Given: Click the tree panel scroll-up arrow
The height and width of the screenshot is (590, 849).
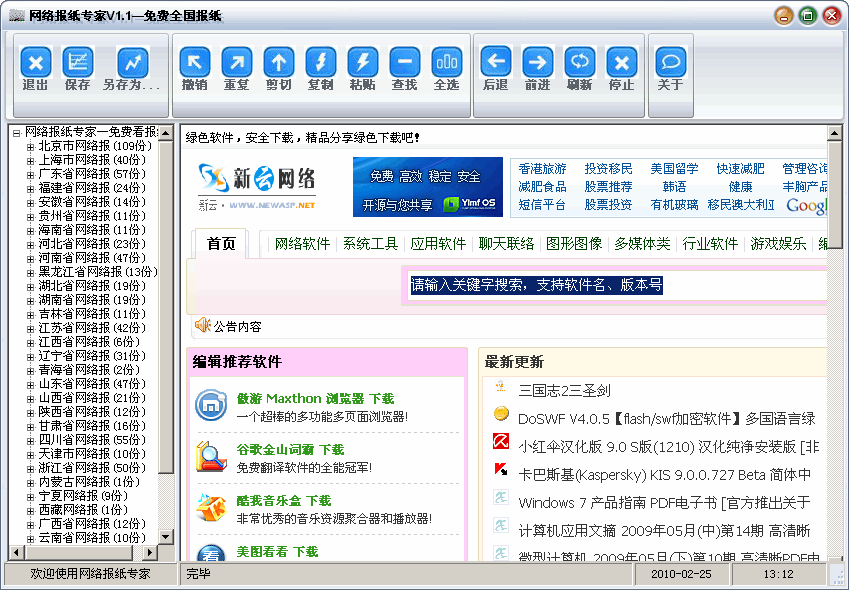Looking at the screenshot, I should coord(166,133).
